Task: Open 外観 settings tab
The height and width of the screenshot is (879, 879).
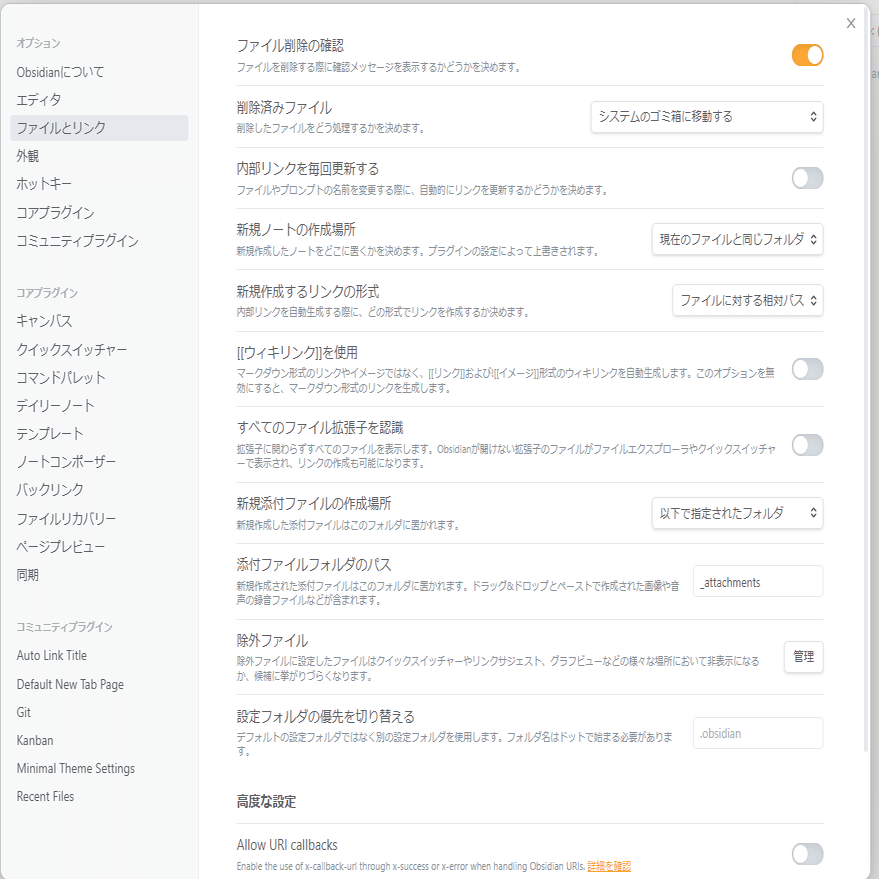Action: 99,156
